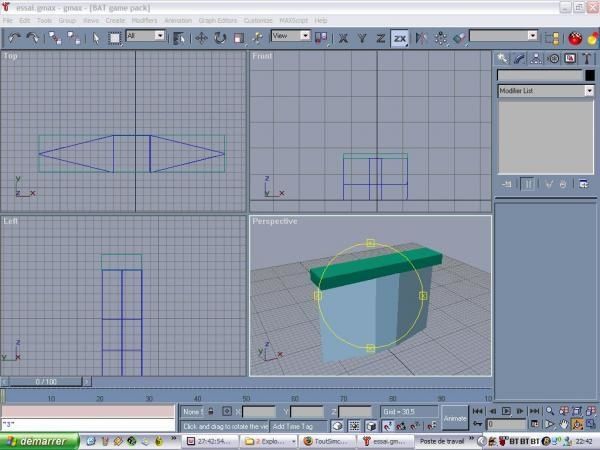600x450 pixels.
Task: Activate the Unlink Selection tool
Action: [x=73, y=38]
